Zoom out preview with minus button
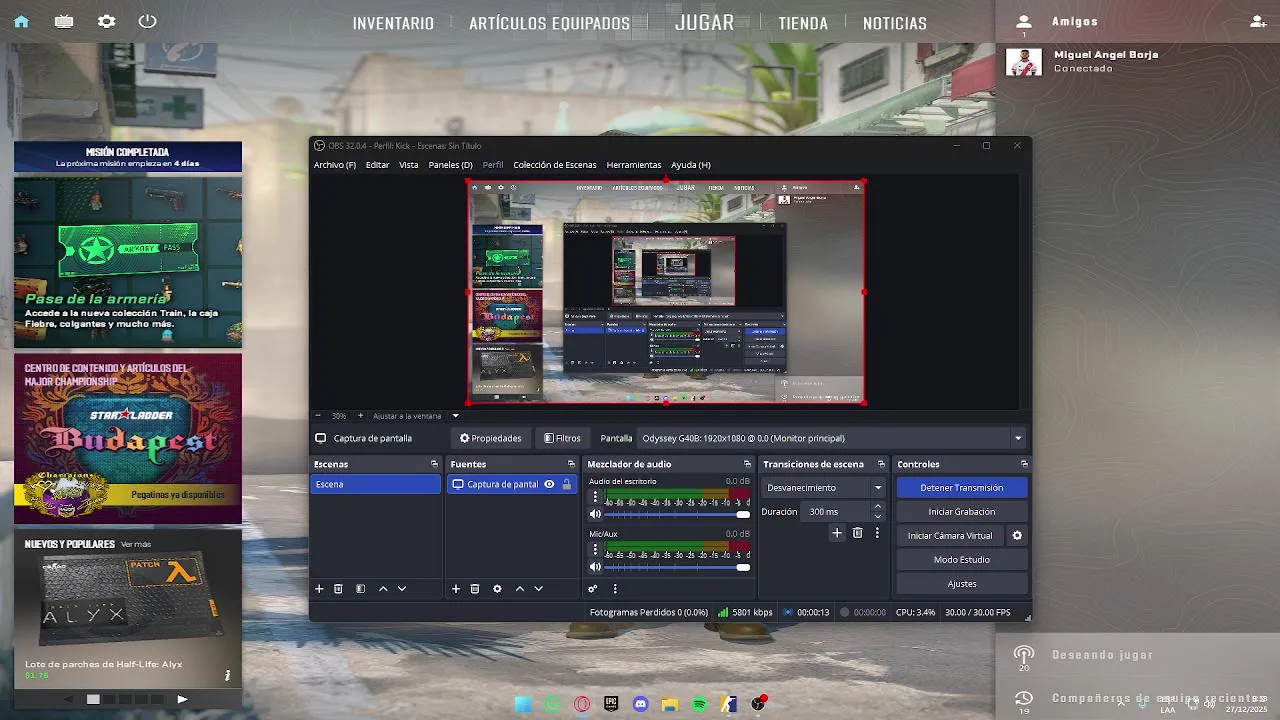The width and height of the screenshot is (1280, 720). point(318,416)
